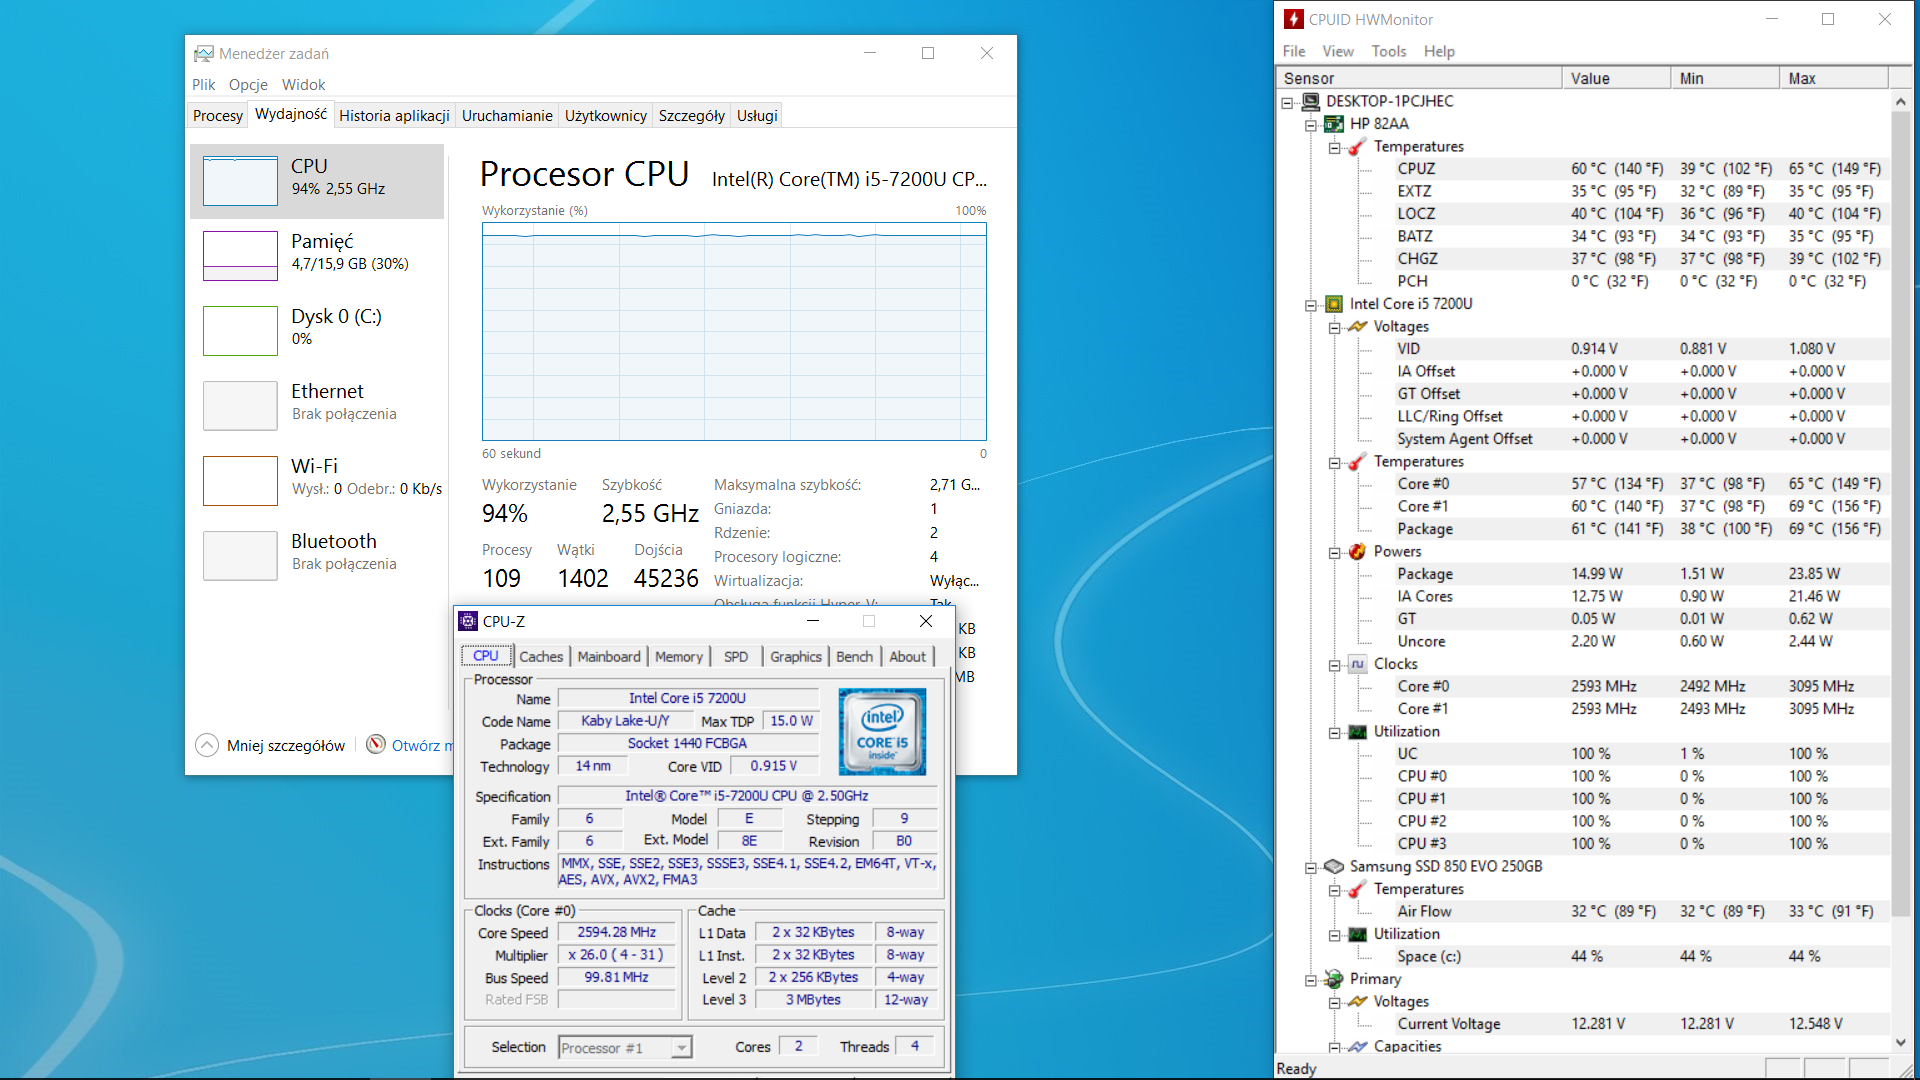Click the Max column header
This screenshot has height=1080, width=1920.
pos(1834,78)
